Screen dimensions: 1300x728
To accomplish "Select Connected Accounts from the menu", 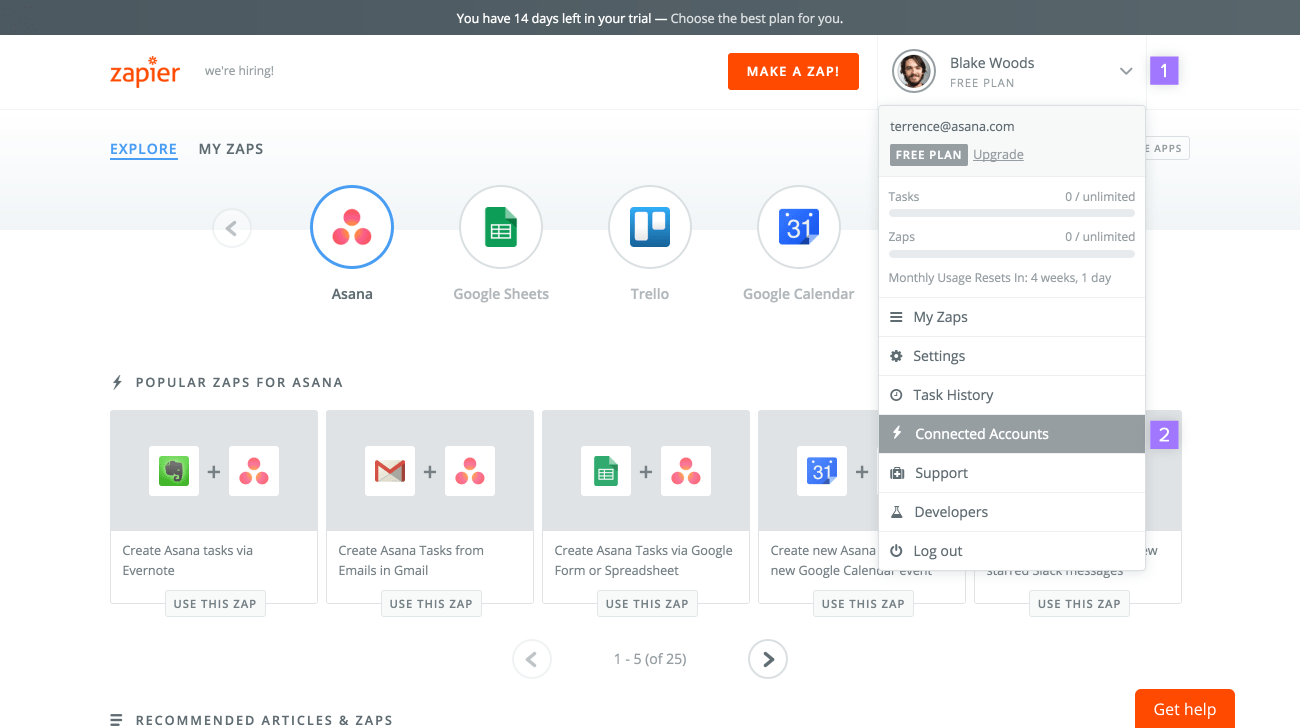I will [979, 433].
